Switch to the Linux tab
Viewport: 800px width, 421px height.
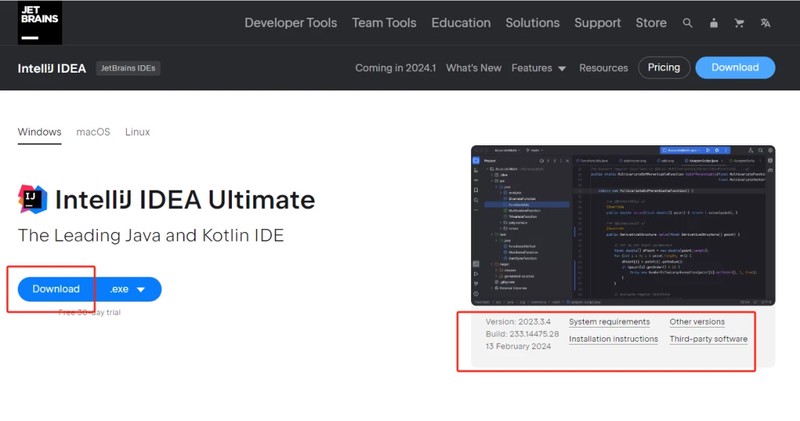[x=137, y=132]
